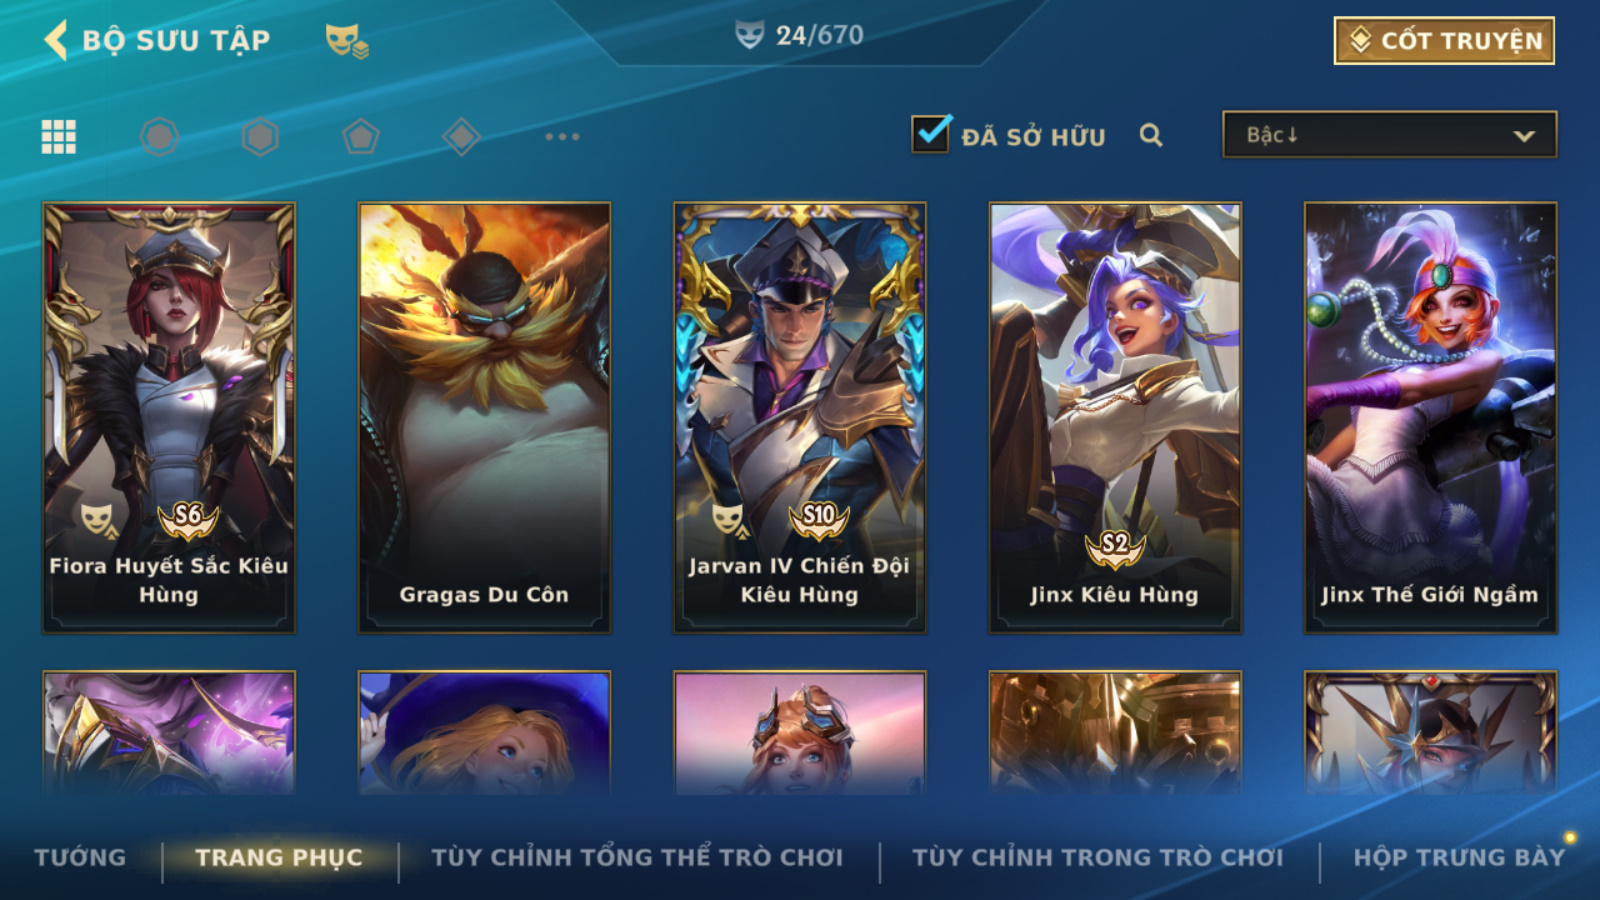This screenshot has height=900, width=1600.
Task: Click the Bậc dropdown chevron arrow
Action: pyautogui.click(x=1524, y=136)
